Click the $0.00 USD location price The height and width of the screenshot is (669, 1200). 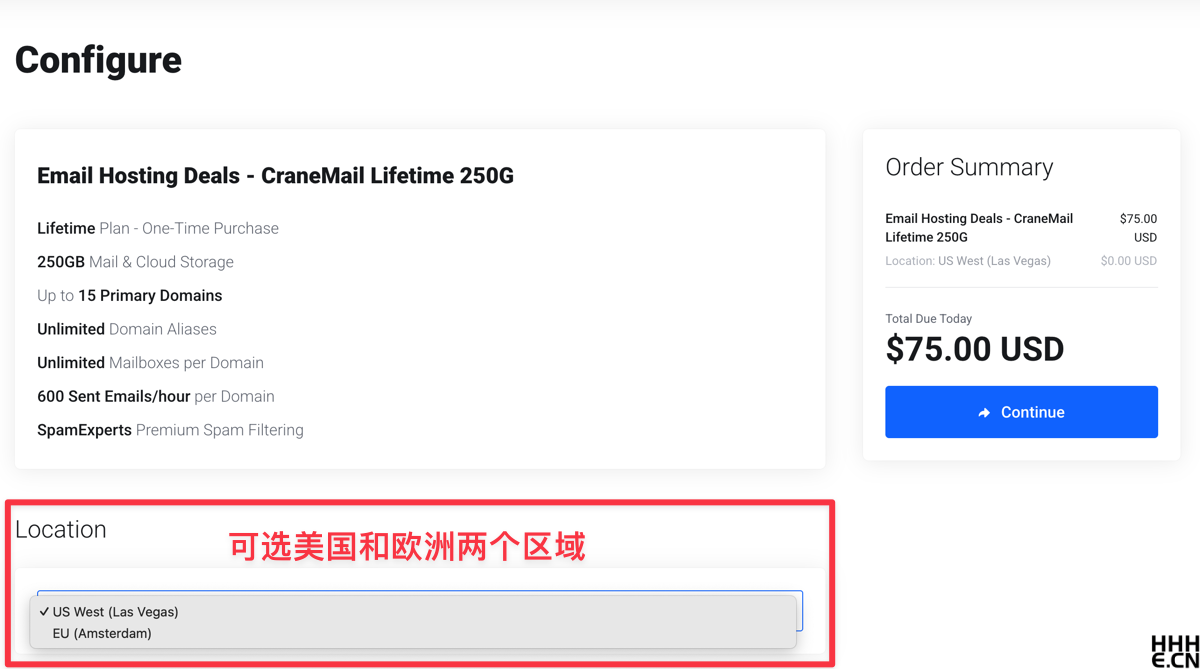1128,261
